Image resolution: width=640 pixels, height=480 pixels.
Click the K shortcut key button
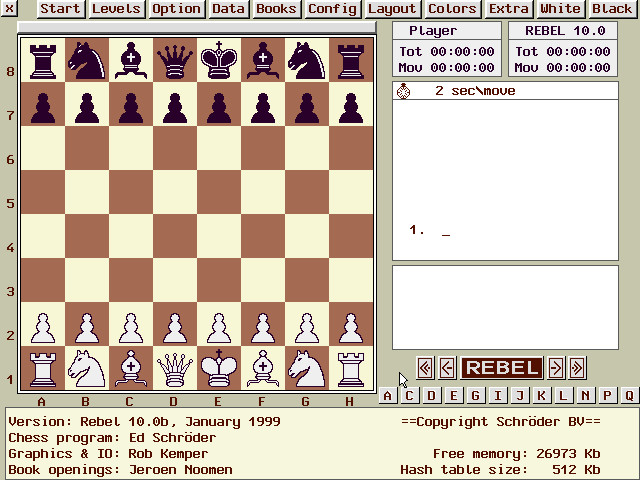pyautogui.click(x=541, y=396)
